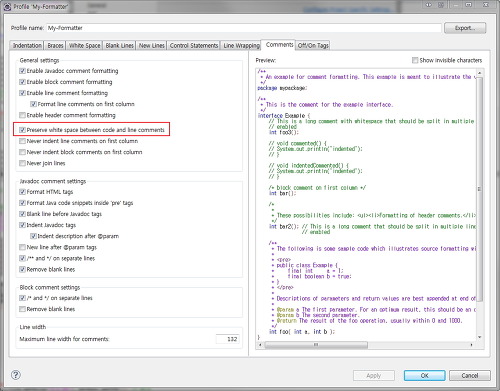Toggle Blank line before Javadoc tags
The height and width of the screenshot is (391, 500).
22,214
